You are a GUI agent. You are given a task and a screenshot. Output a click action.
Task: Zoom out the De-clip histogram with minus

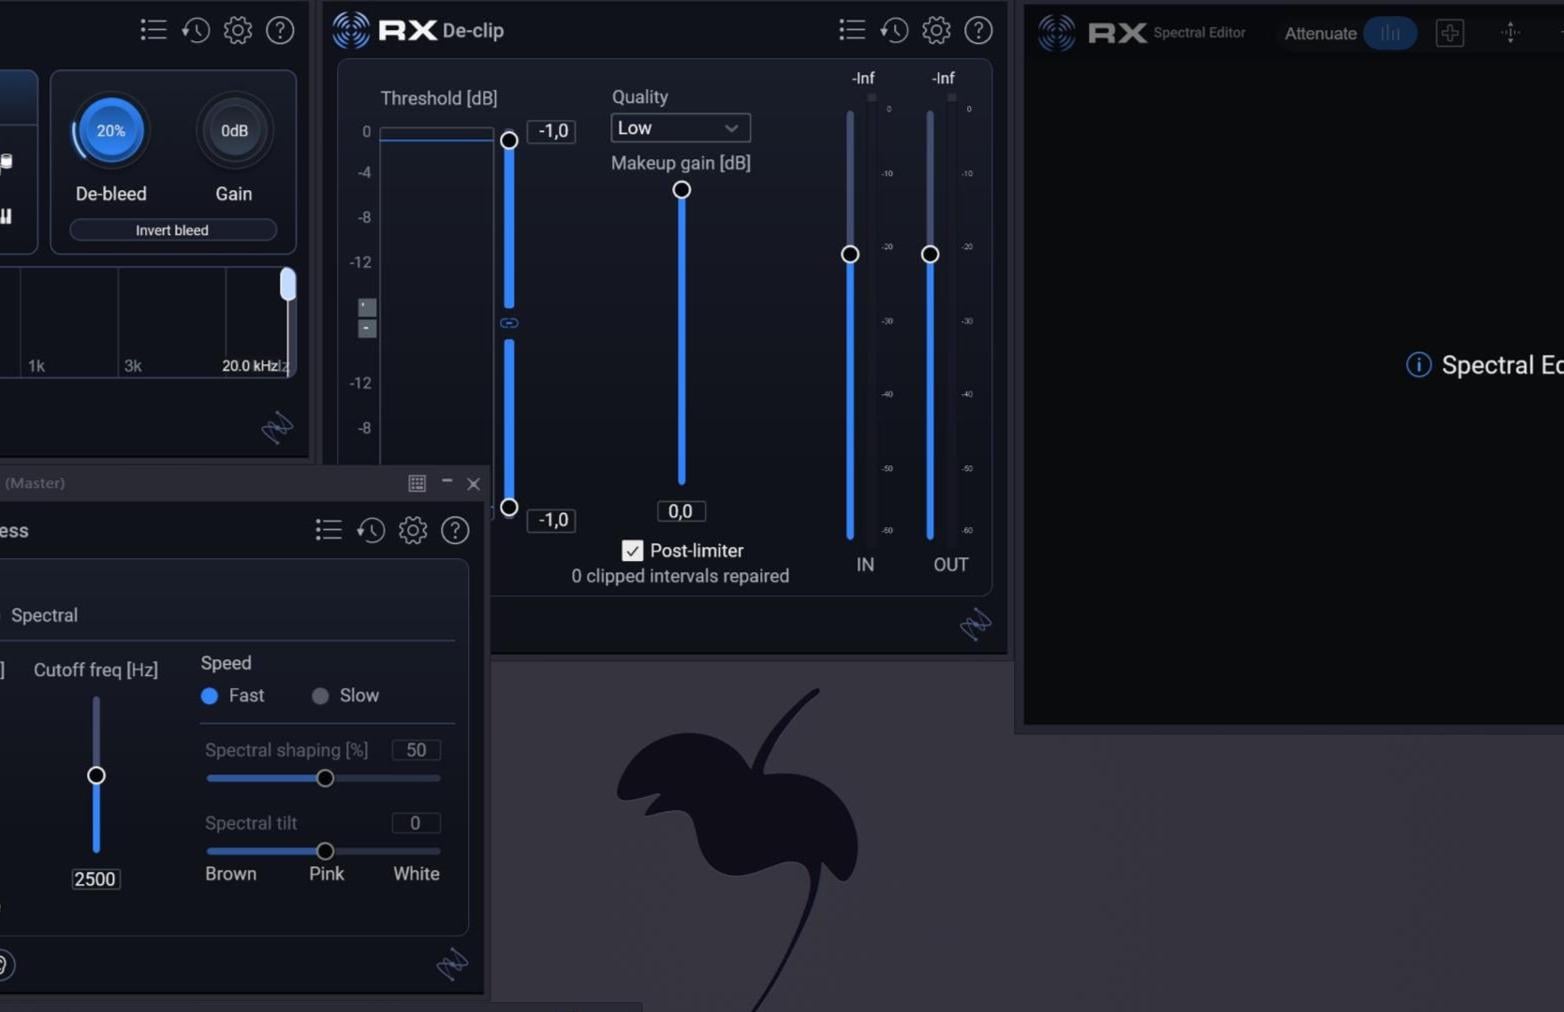click(x=367, y=328)
